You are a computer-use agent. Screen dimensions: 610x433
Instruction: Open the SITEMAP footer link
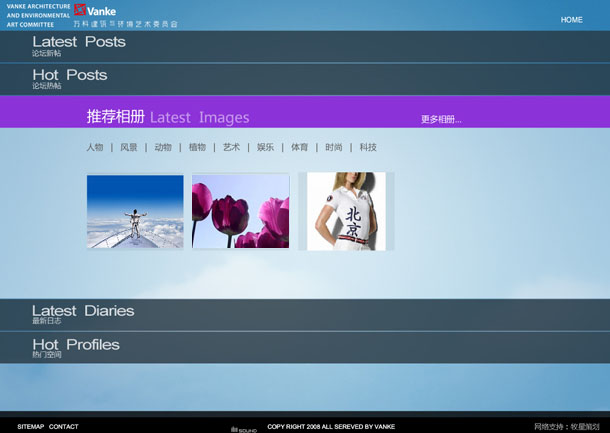click(x=30, y=427)
